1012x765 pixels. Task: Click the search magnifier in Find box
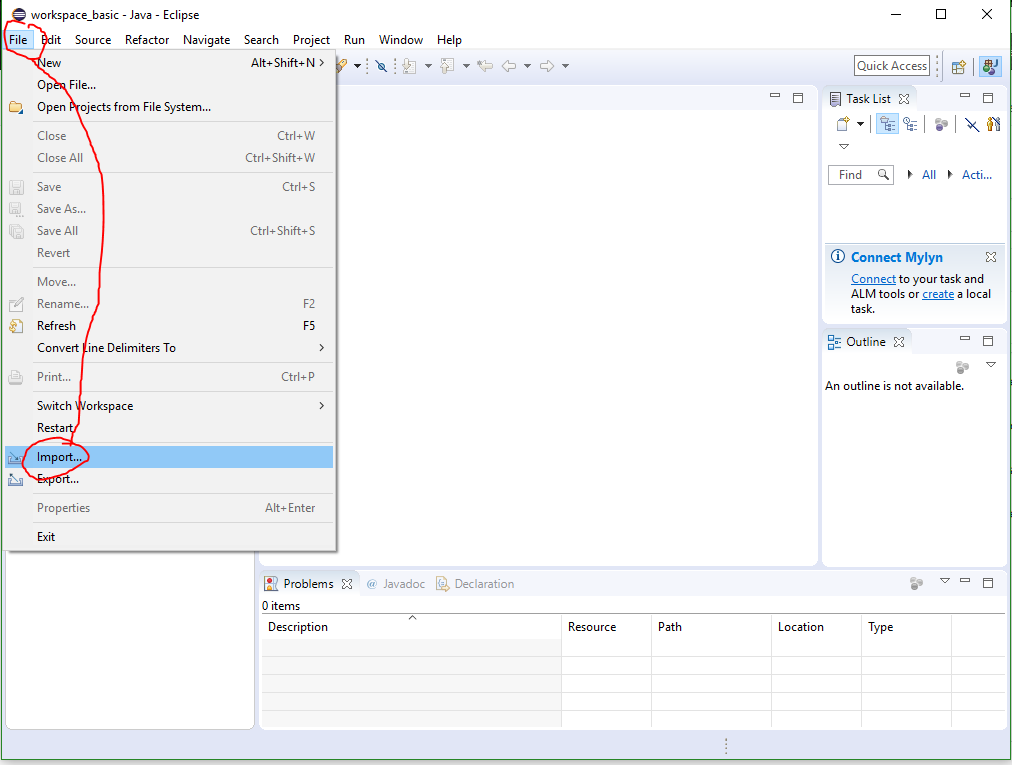point(883,174)
